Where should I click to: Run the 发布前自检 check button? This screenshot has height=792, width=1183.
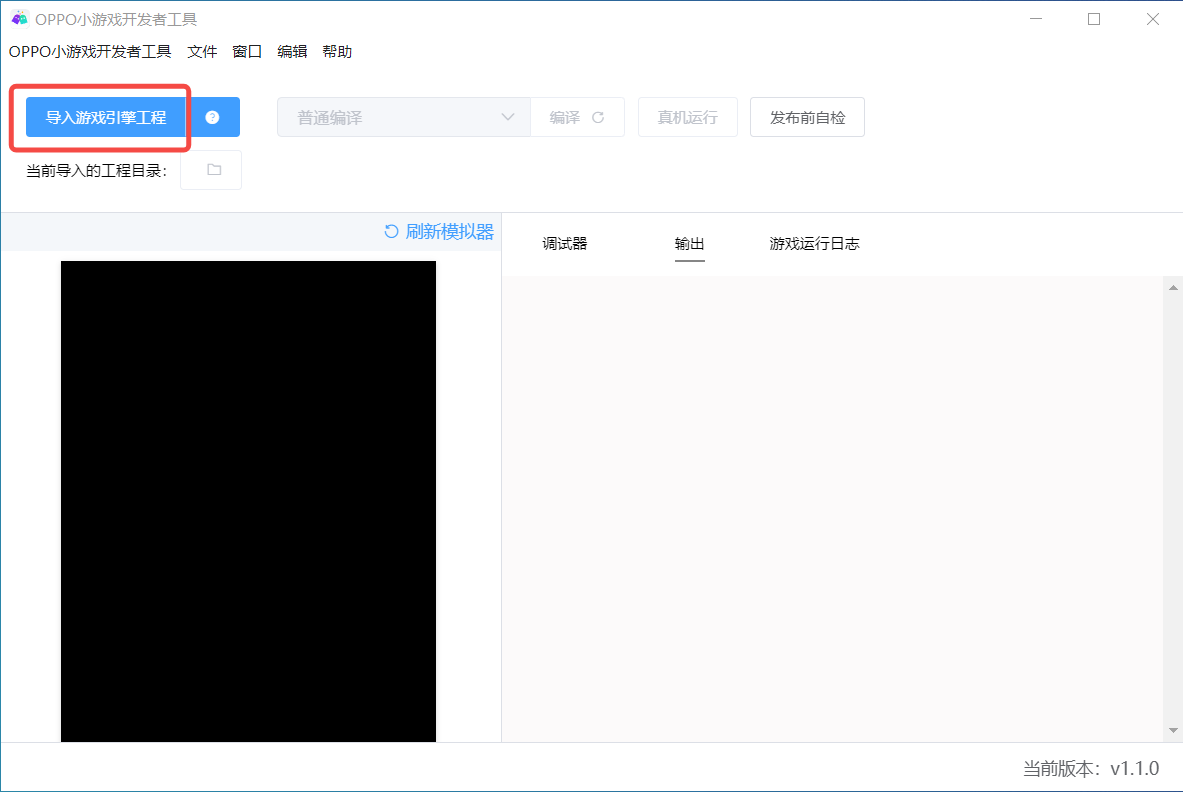point(807,117)
